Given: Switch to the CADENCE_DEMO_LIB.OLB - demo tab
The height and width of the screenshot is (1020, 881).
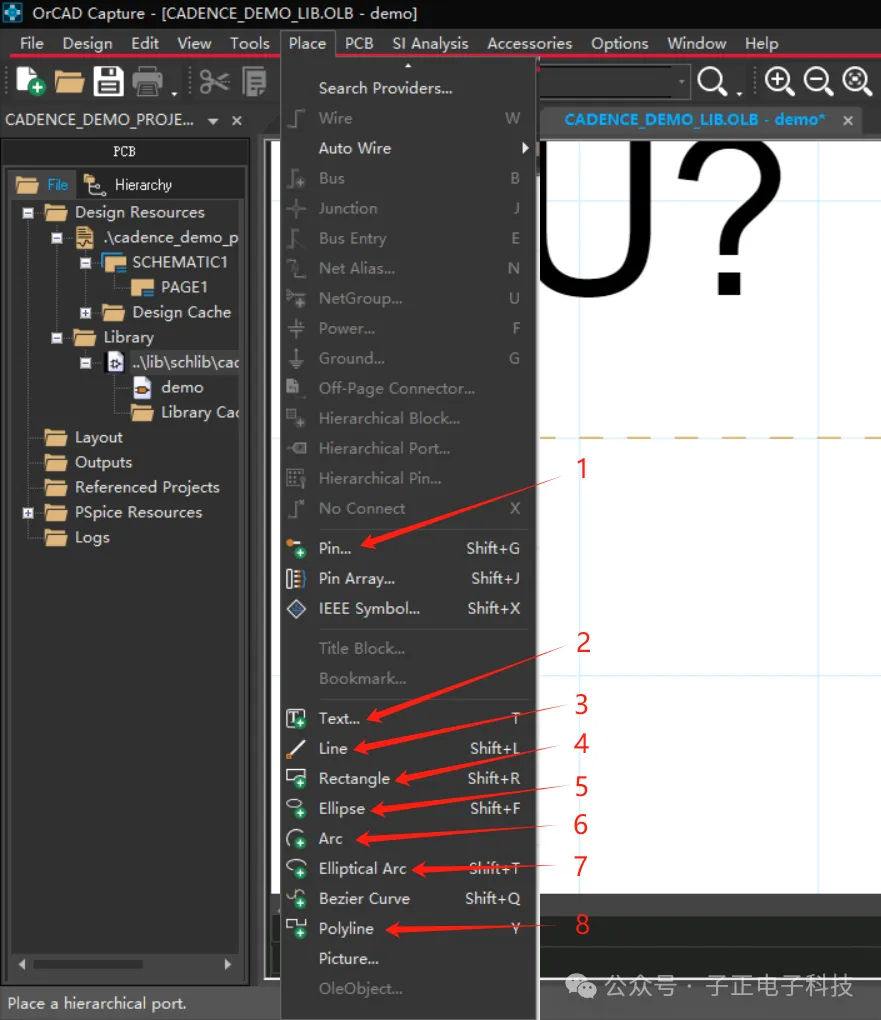Looking at the screenshot, I should point(694,120).
